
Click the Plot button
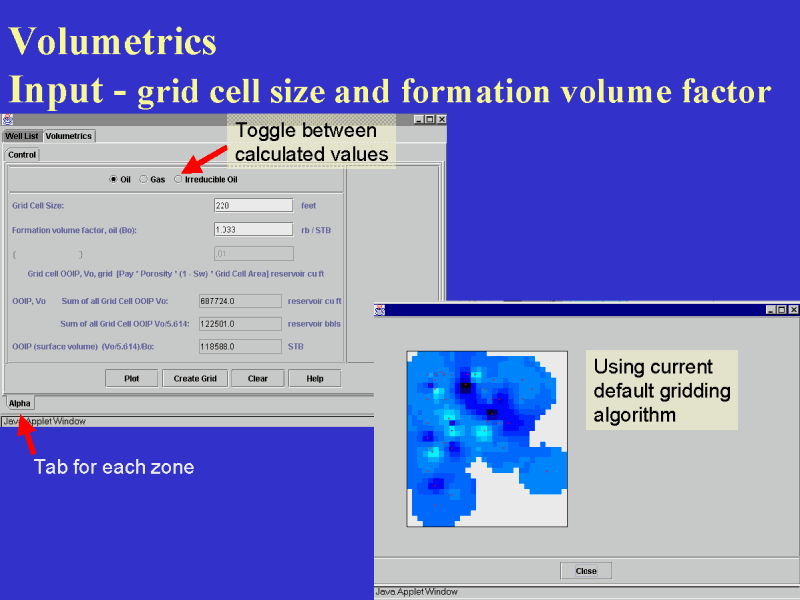[x=131, y=379]
